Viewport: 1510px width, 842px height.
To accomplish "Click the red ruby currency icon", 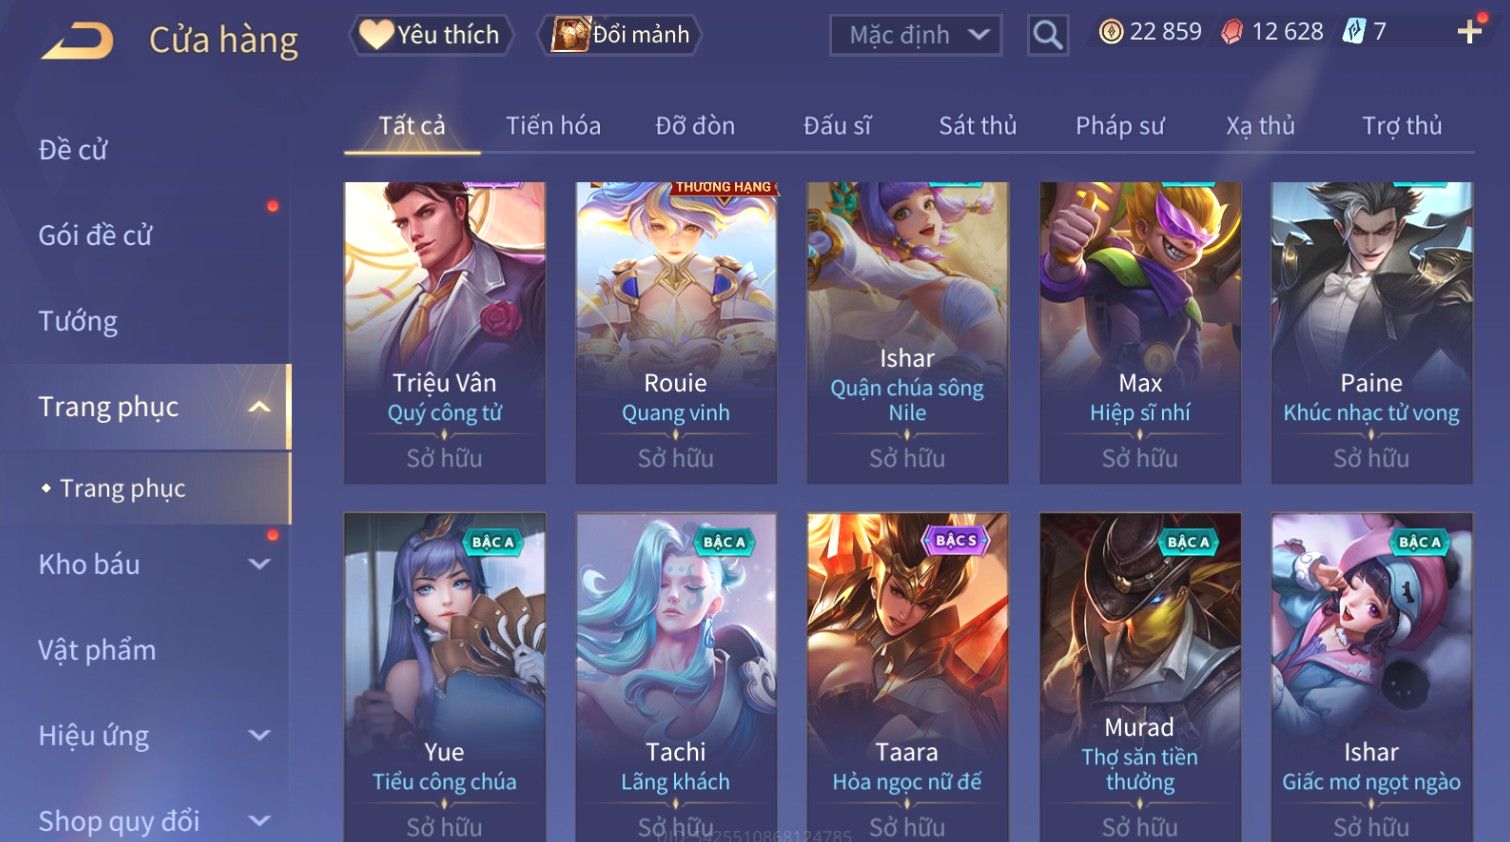I will point(1232,32).
